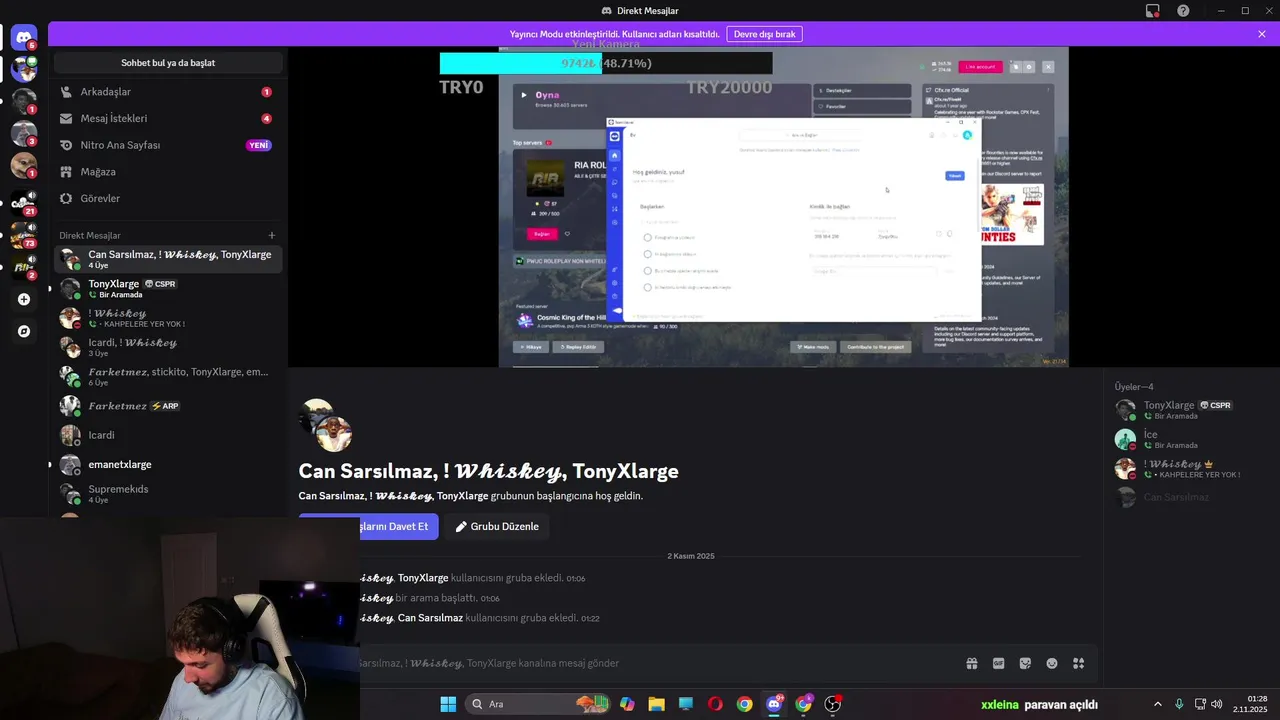This screenshot has width=1280, height=720.
Task: Open the Discord help question mark icon
Action: click(x=1183, y=11)
